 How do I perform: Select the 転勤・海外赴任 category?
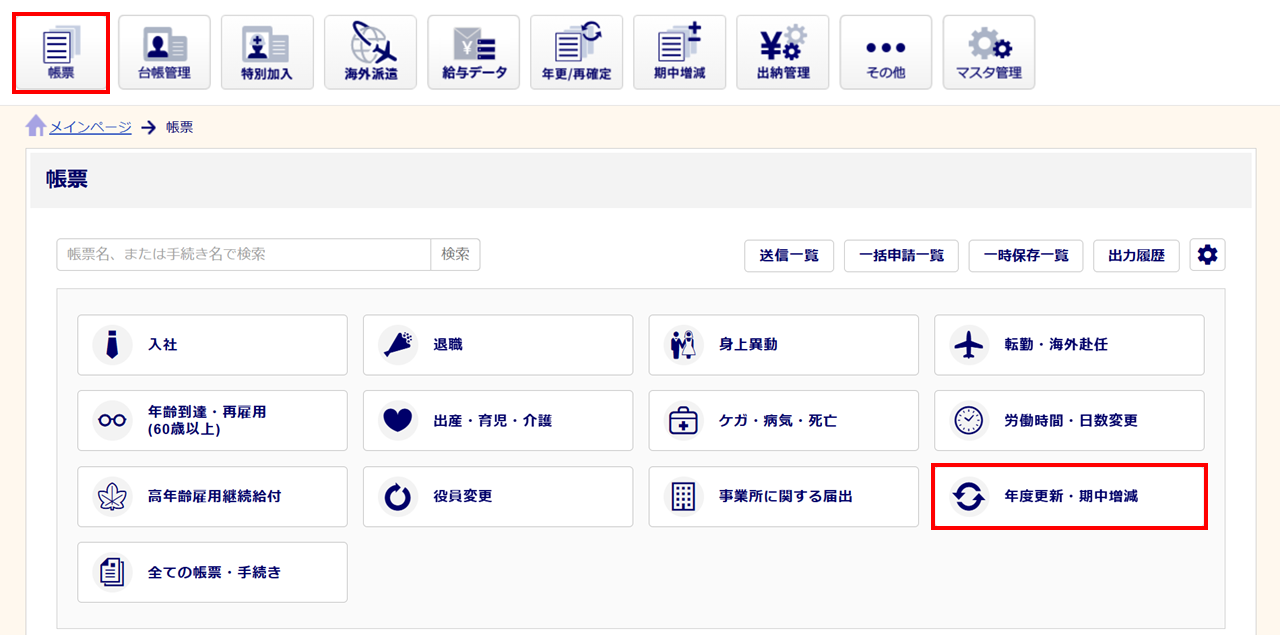click(x=1069, y=345)
